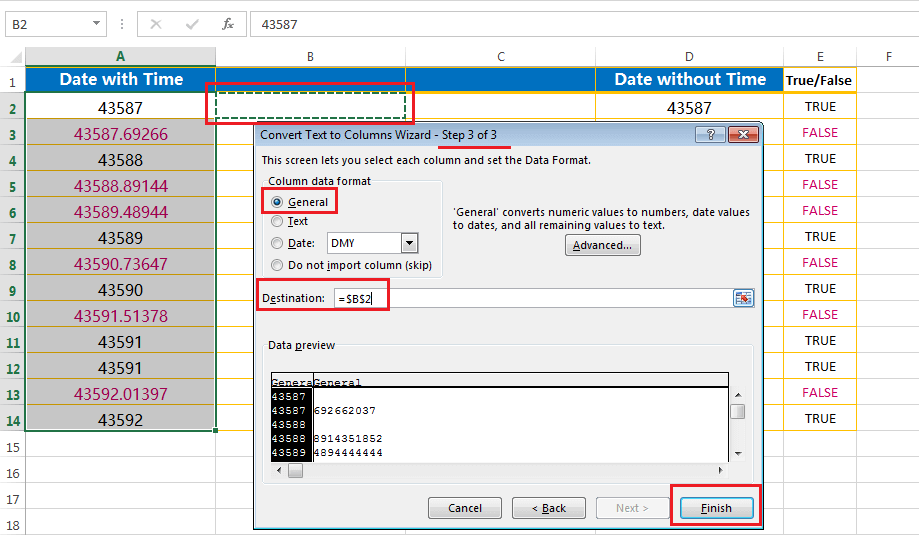Click the second General column in data preview
This screenshot has height=535, width=919.
pyautogui.click(x=338, y=382)
